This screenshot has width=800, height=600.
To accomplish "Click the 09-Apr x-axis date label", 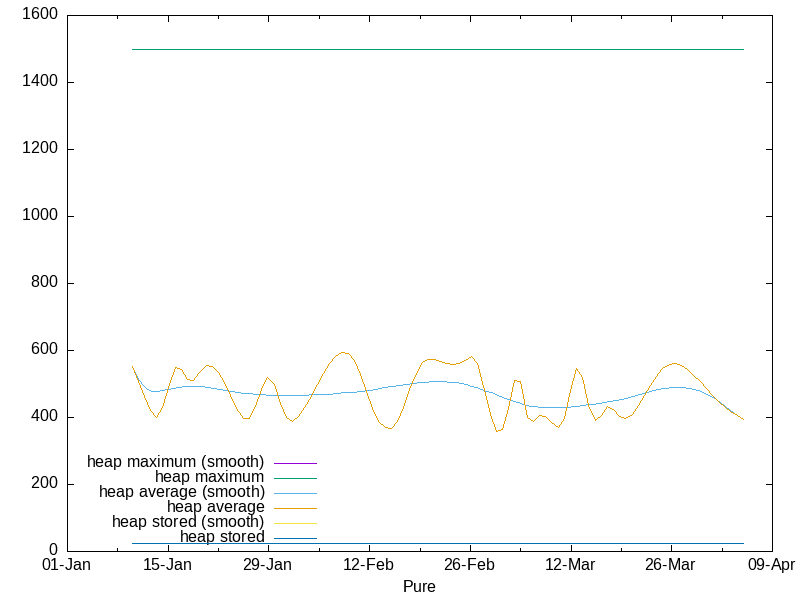I will pos(770,565).
